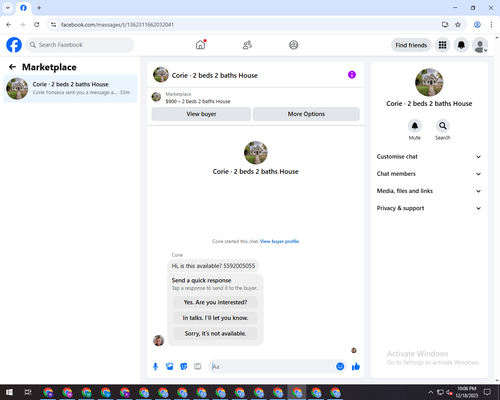Show hidden system tray icons

pos(431,392)
